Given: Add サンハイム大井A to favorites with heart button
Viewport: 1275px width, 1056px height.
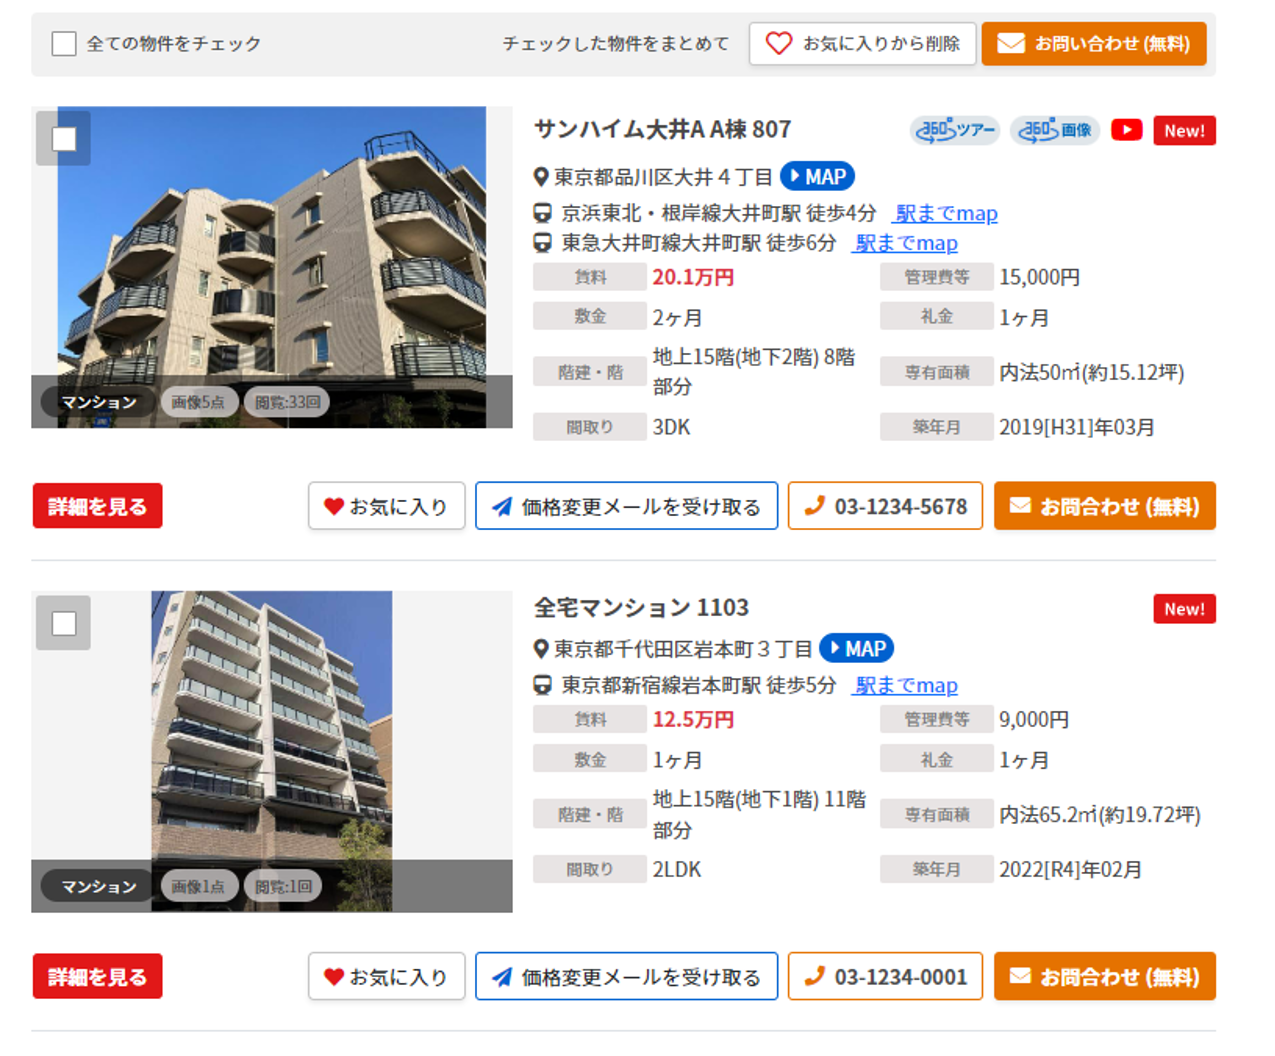Looking at the screenshot, I should (x=386, y=506).
